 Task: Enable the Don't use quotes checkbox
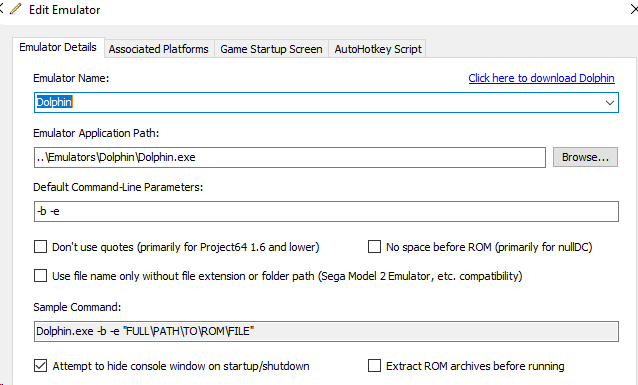pyautogui.click(x=40, y=247)
